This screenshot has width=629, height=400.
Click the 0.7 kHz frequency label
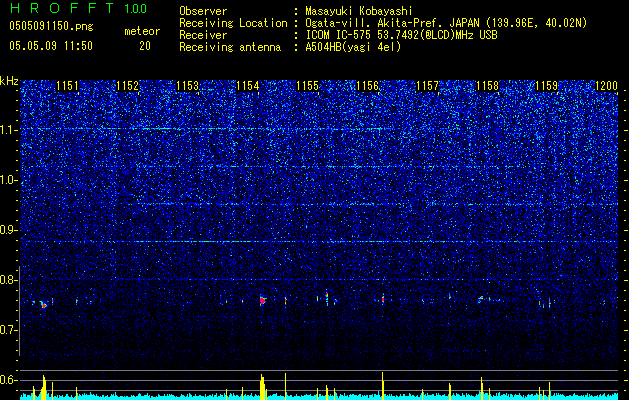[x=9, y=330]
